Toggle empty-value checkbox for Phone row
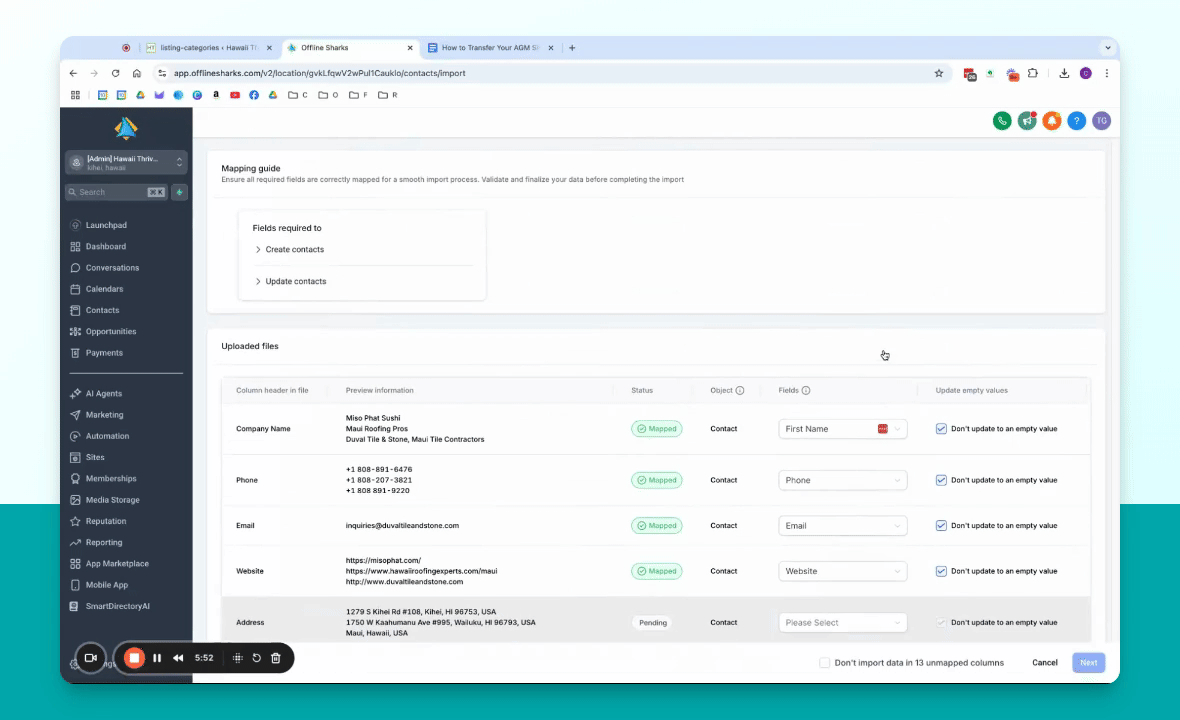This screenshot has width=1180, height=720. click(x=941, y=480)
